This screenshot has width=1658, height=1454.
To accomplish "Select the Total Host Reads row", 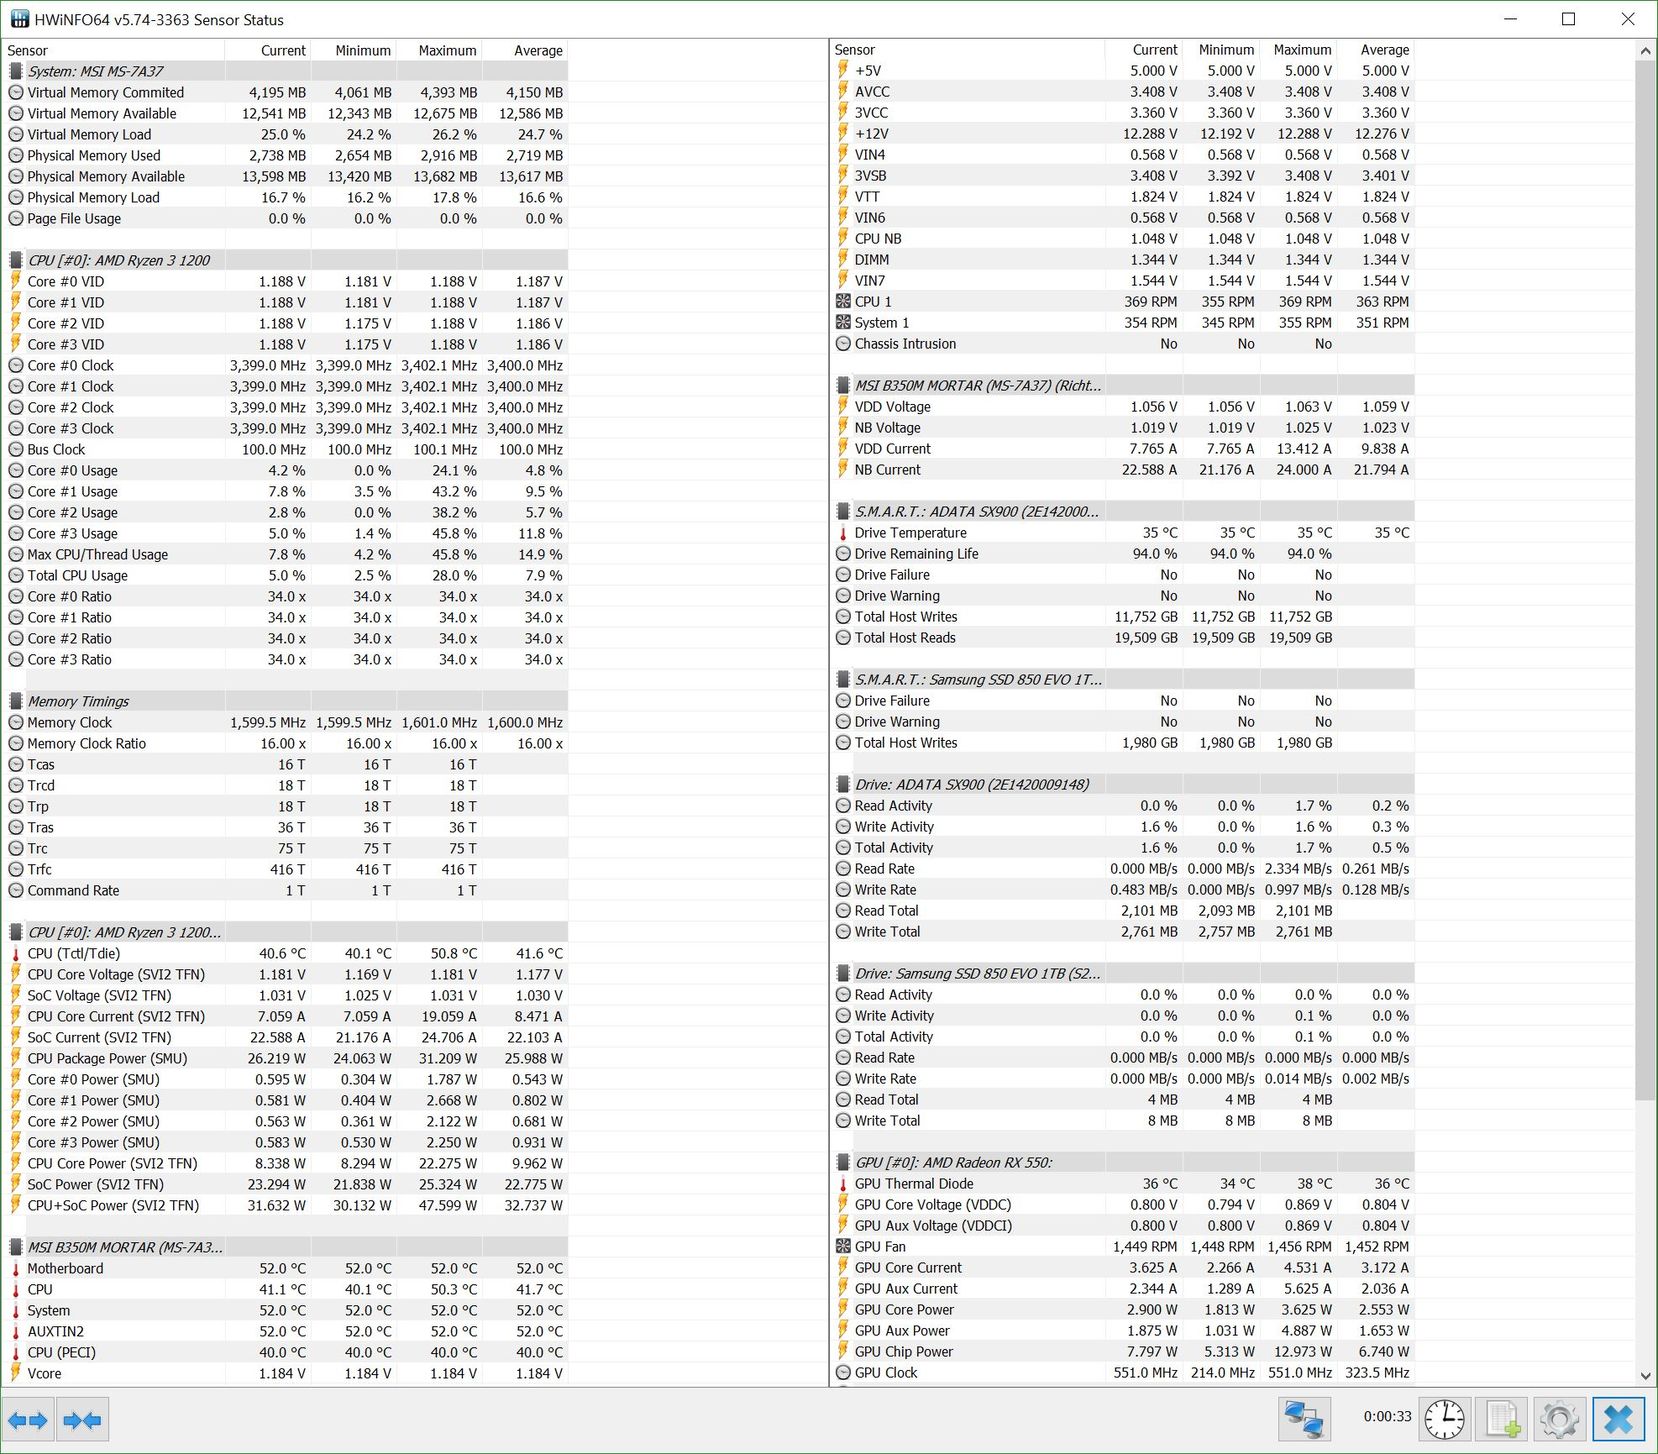I will 1123,637.
